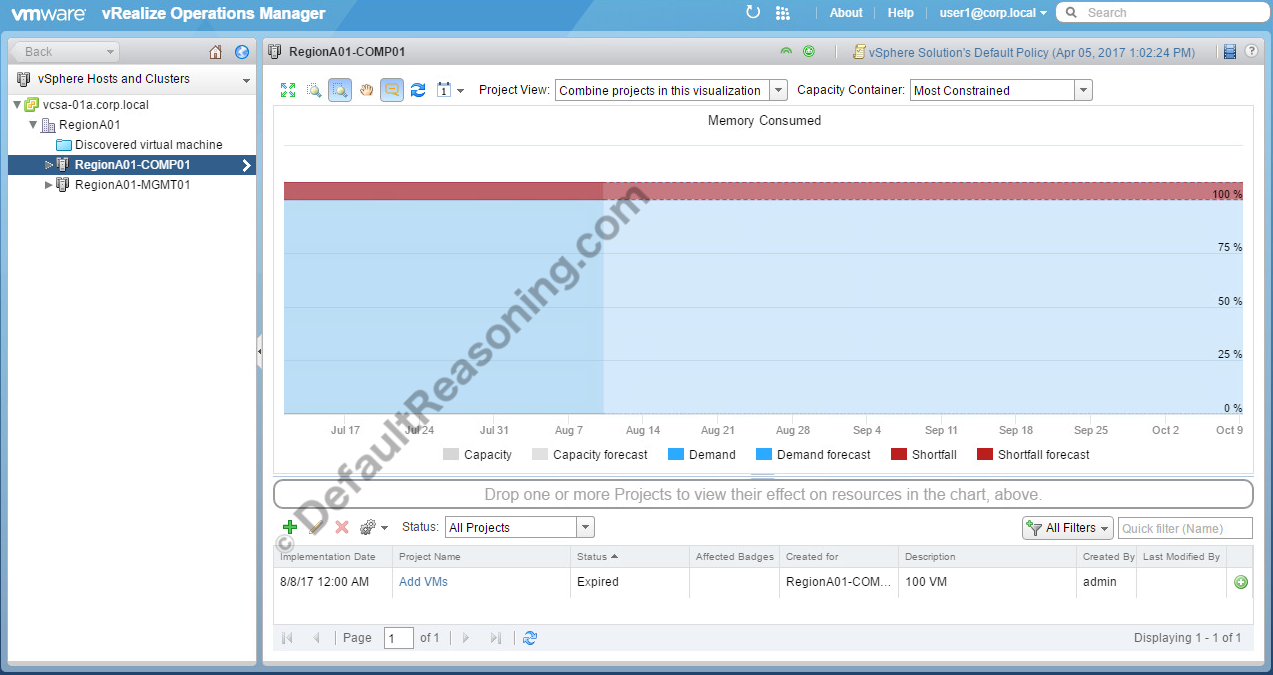This screenshot has height=675, width=1273.
Task: Toggle the highlighted zoom-the-view tool
Action: (340, 90)
